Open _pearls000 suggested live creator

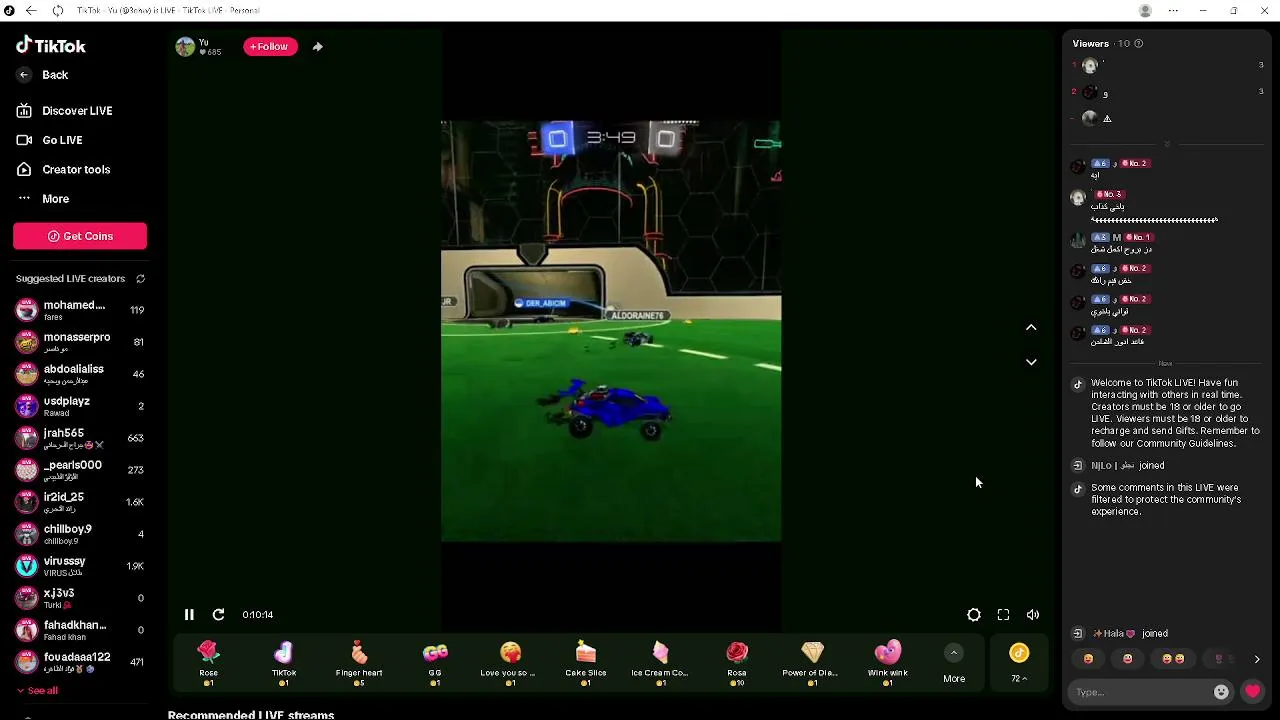pyautogui.click(x=80, y=470)
